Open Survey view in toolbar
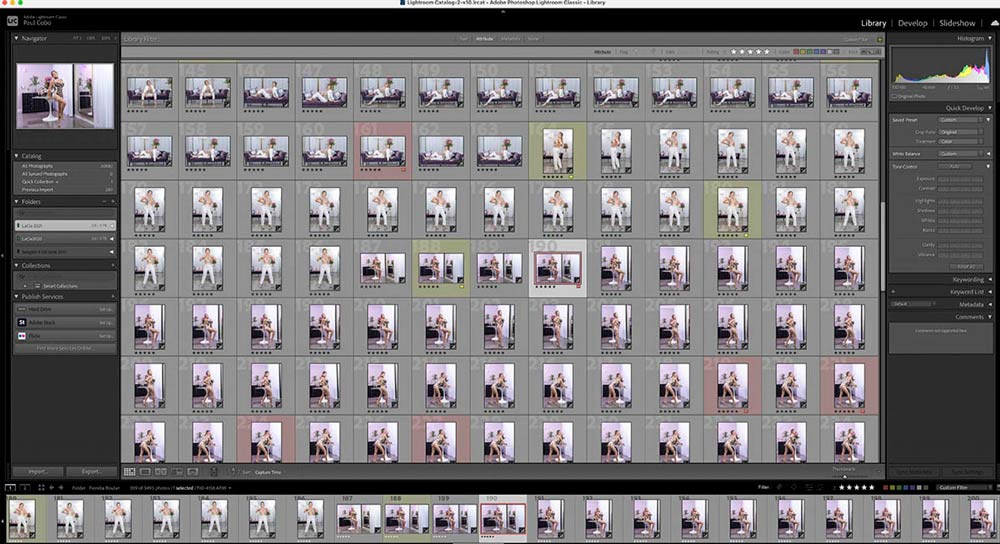The image size is (1000, 544). 176,471
